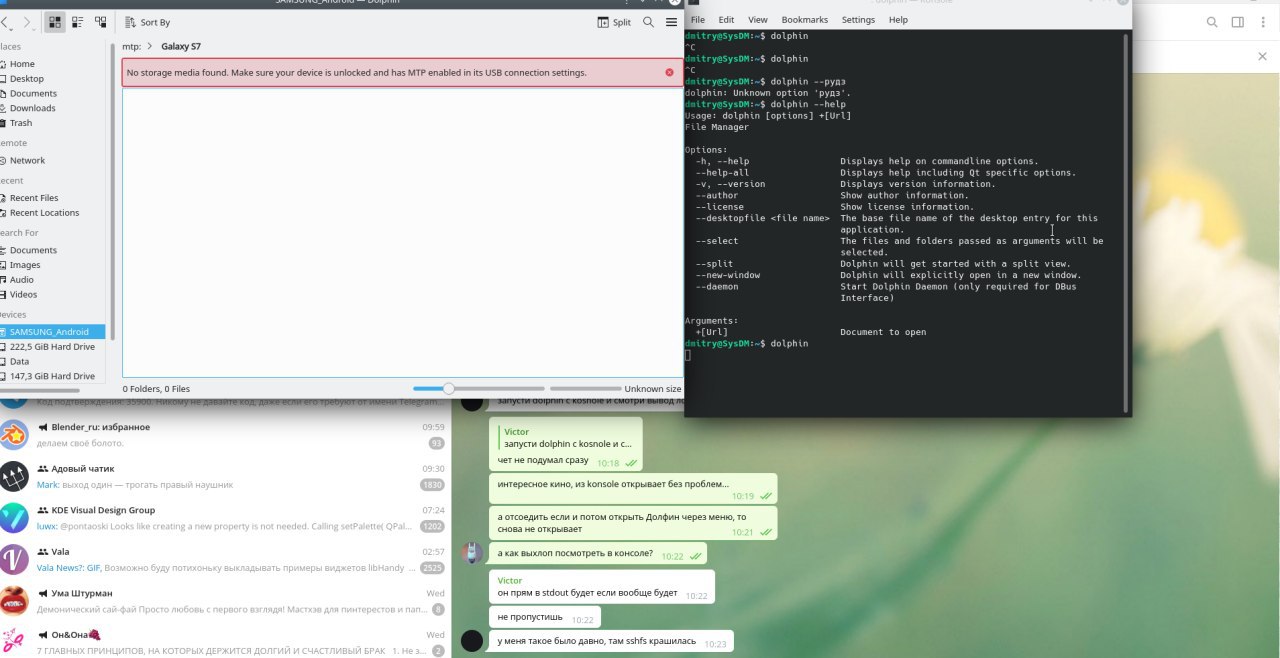
Task: Go back using Dolphin's back arrow
Action: pos(3,22)
